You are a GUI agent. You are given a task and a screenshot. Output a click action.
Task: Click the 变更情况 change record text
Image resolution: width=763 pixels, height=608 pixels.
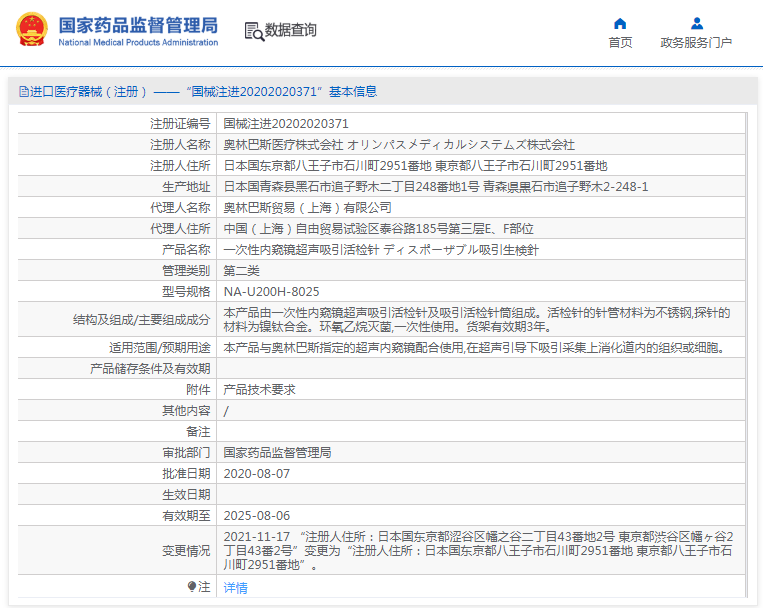point(478,551)
